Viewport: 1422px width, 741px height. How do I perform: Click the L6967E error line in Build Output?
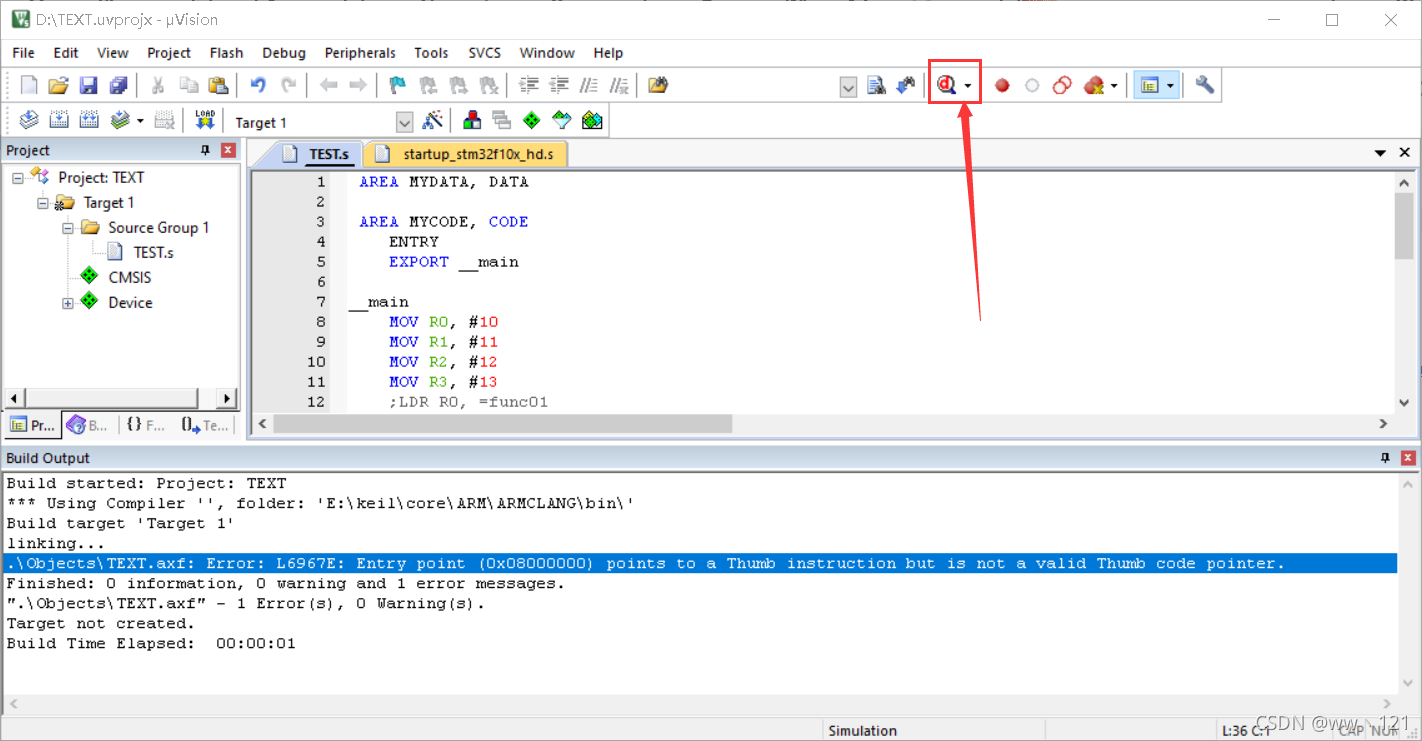tap(700, 564)
